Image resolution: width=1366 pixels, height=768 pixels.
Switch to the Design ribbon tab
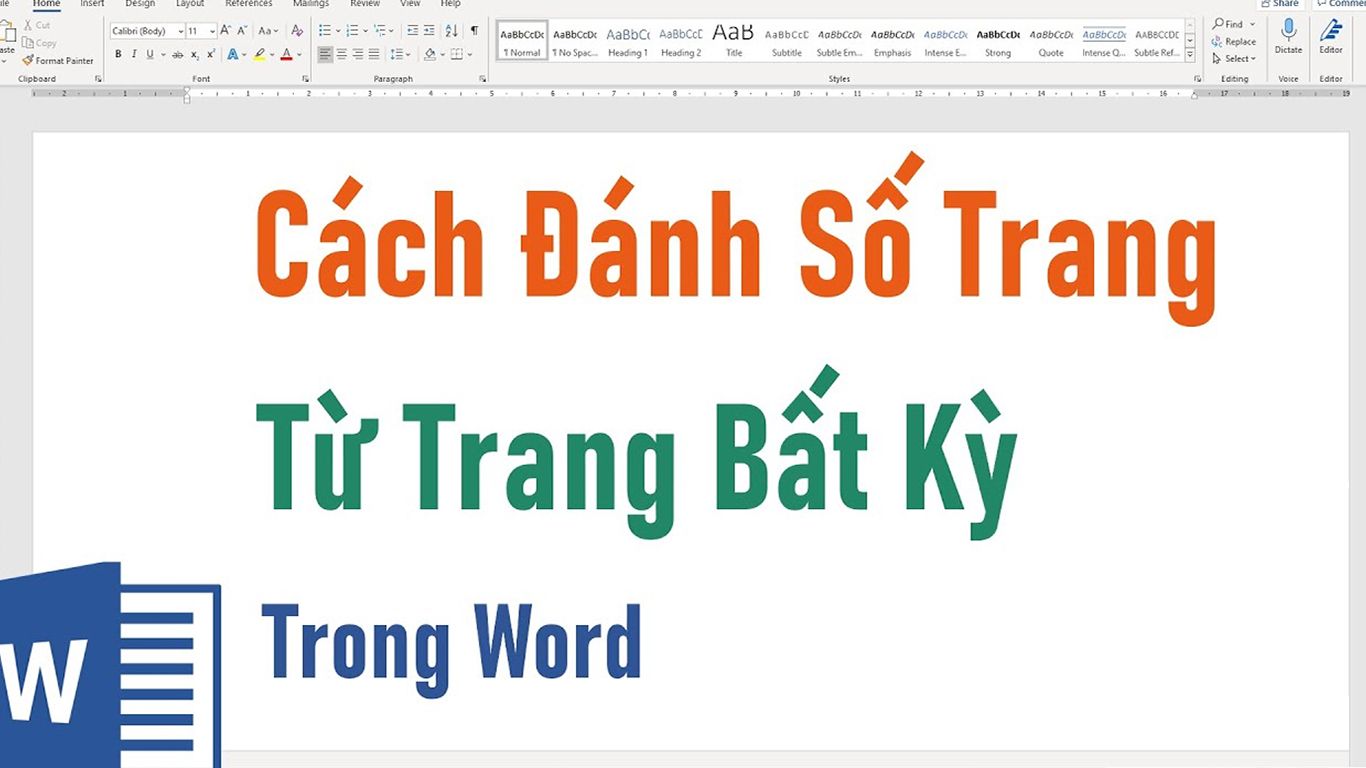point(140,4)
